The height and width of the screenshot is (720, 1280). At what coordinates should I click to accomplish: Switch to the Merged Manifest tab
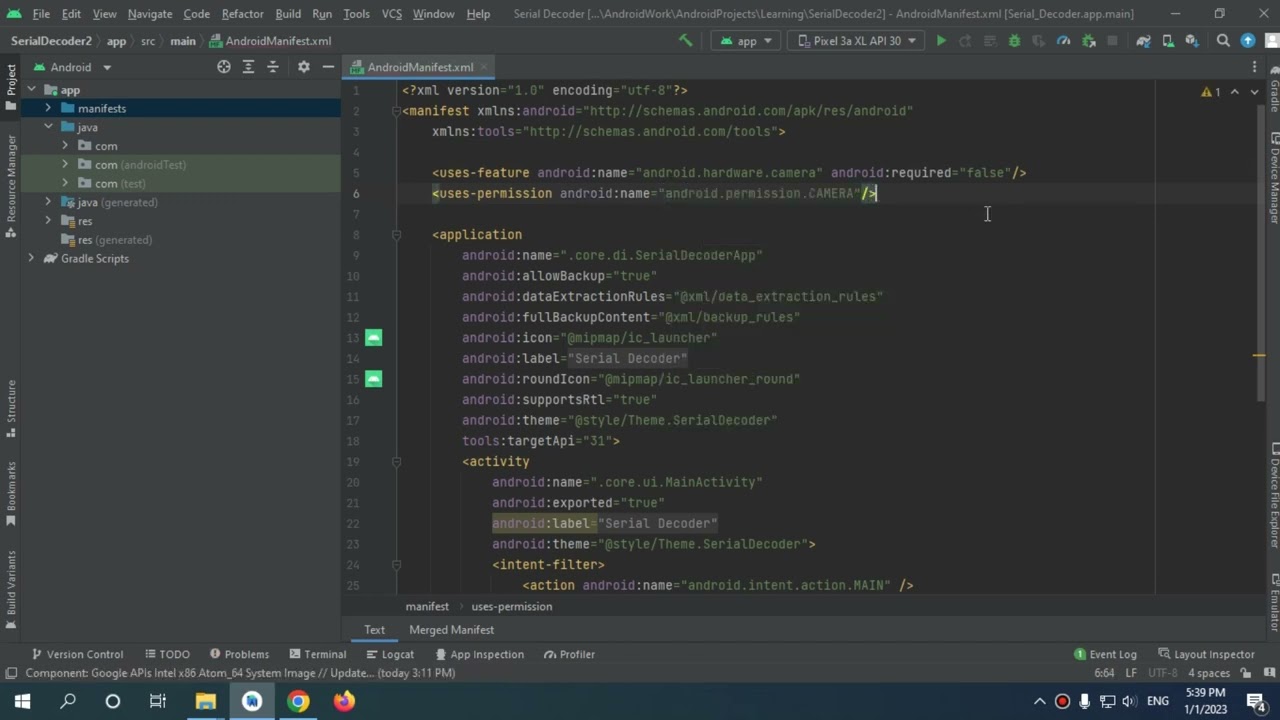pos(451,630)
